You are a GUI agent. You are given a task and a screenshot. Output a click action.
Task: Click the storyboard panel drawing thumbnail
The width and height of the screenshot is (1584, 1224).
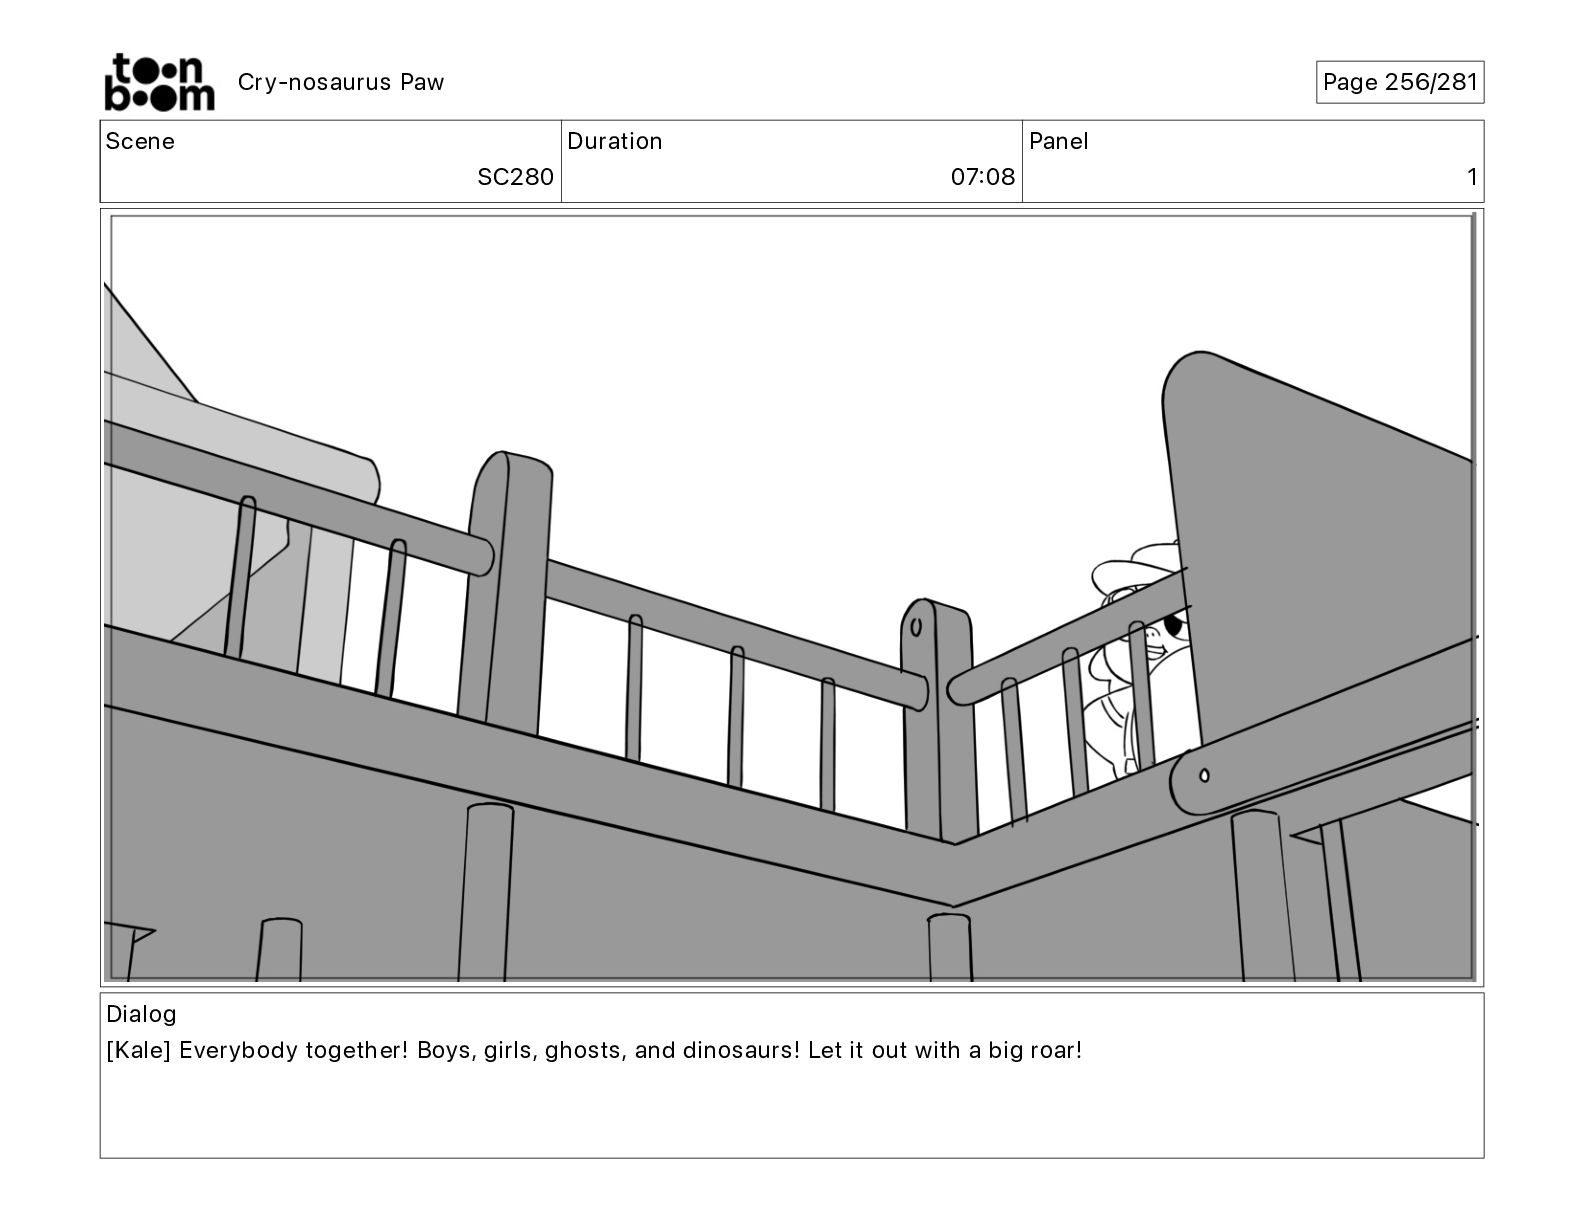coord(792,597)
